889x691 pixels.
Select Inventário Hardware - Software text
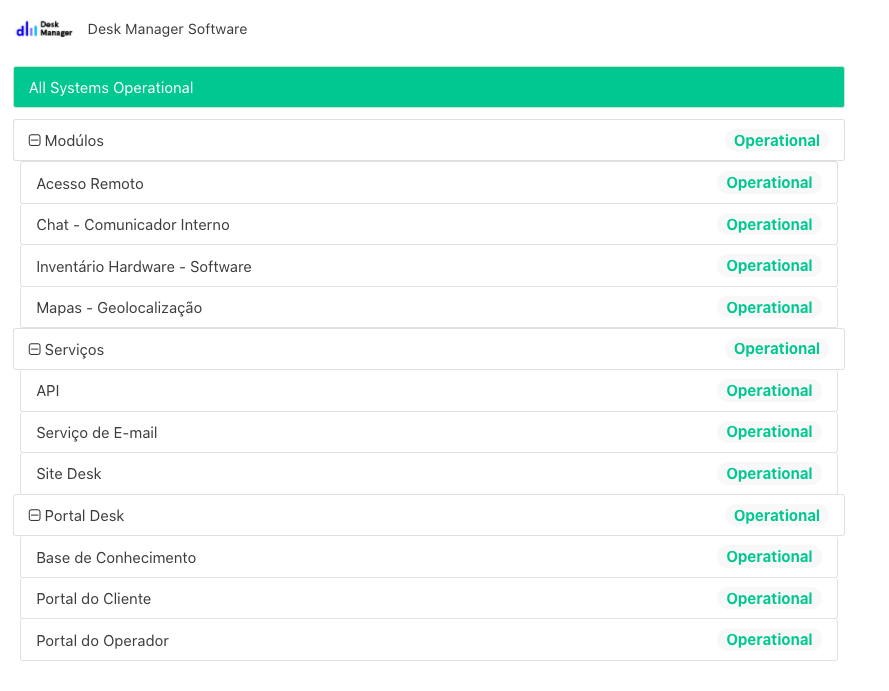(x=143, y=266)
